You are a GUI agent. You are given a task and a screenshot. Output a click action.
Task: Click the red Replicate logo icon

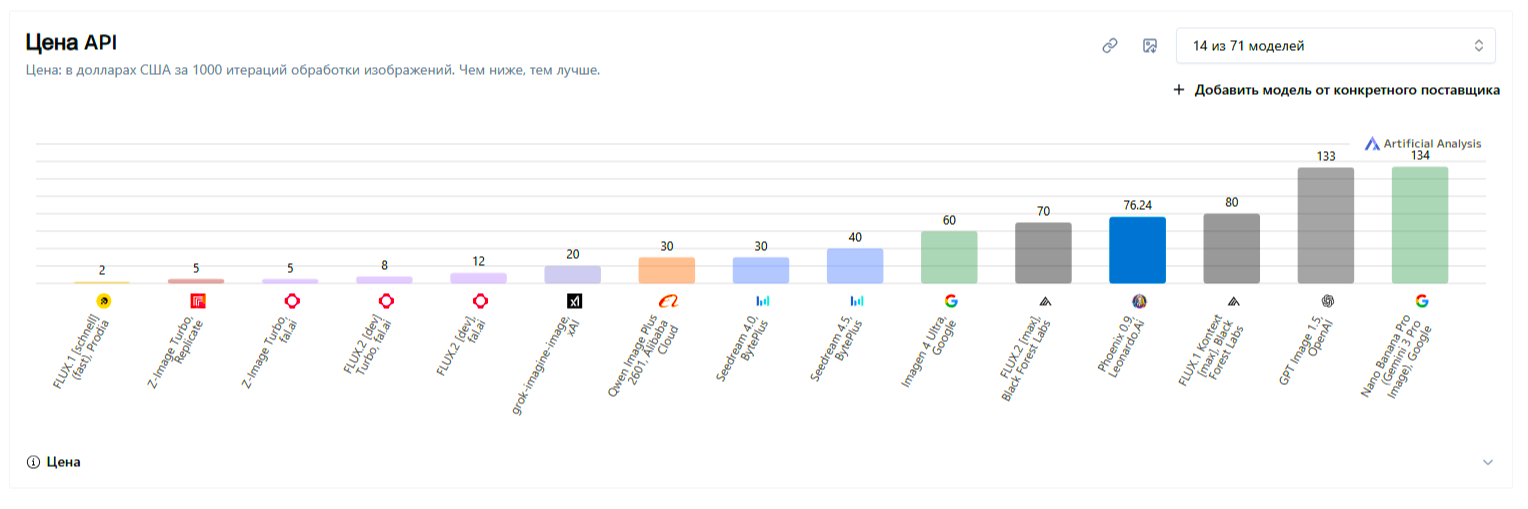point(197,300)
